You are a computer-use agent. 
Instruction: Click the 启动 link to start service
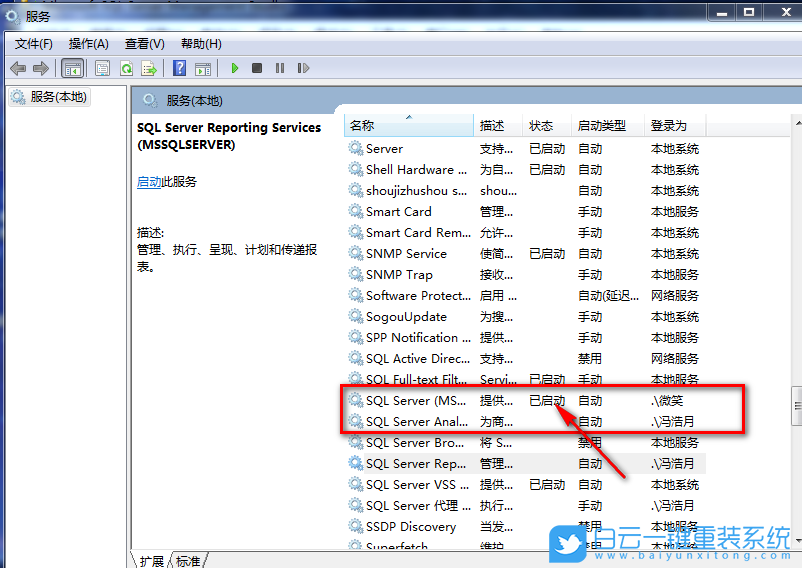pos(149,181)
